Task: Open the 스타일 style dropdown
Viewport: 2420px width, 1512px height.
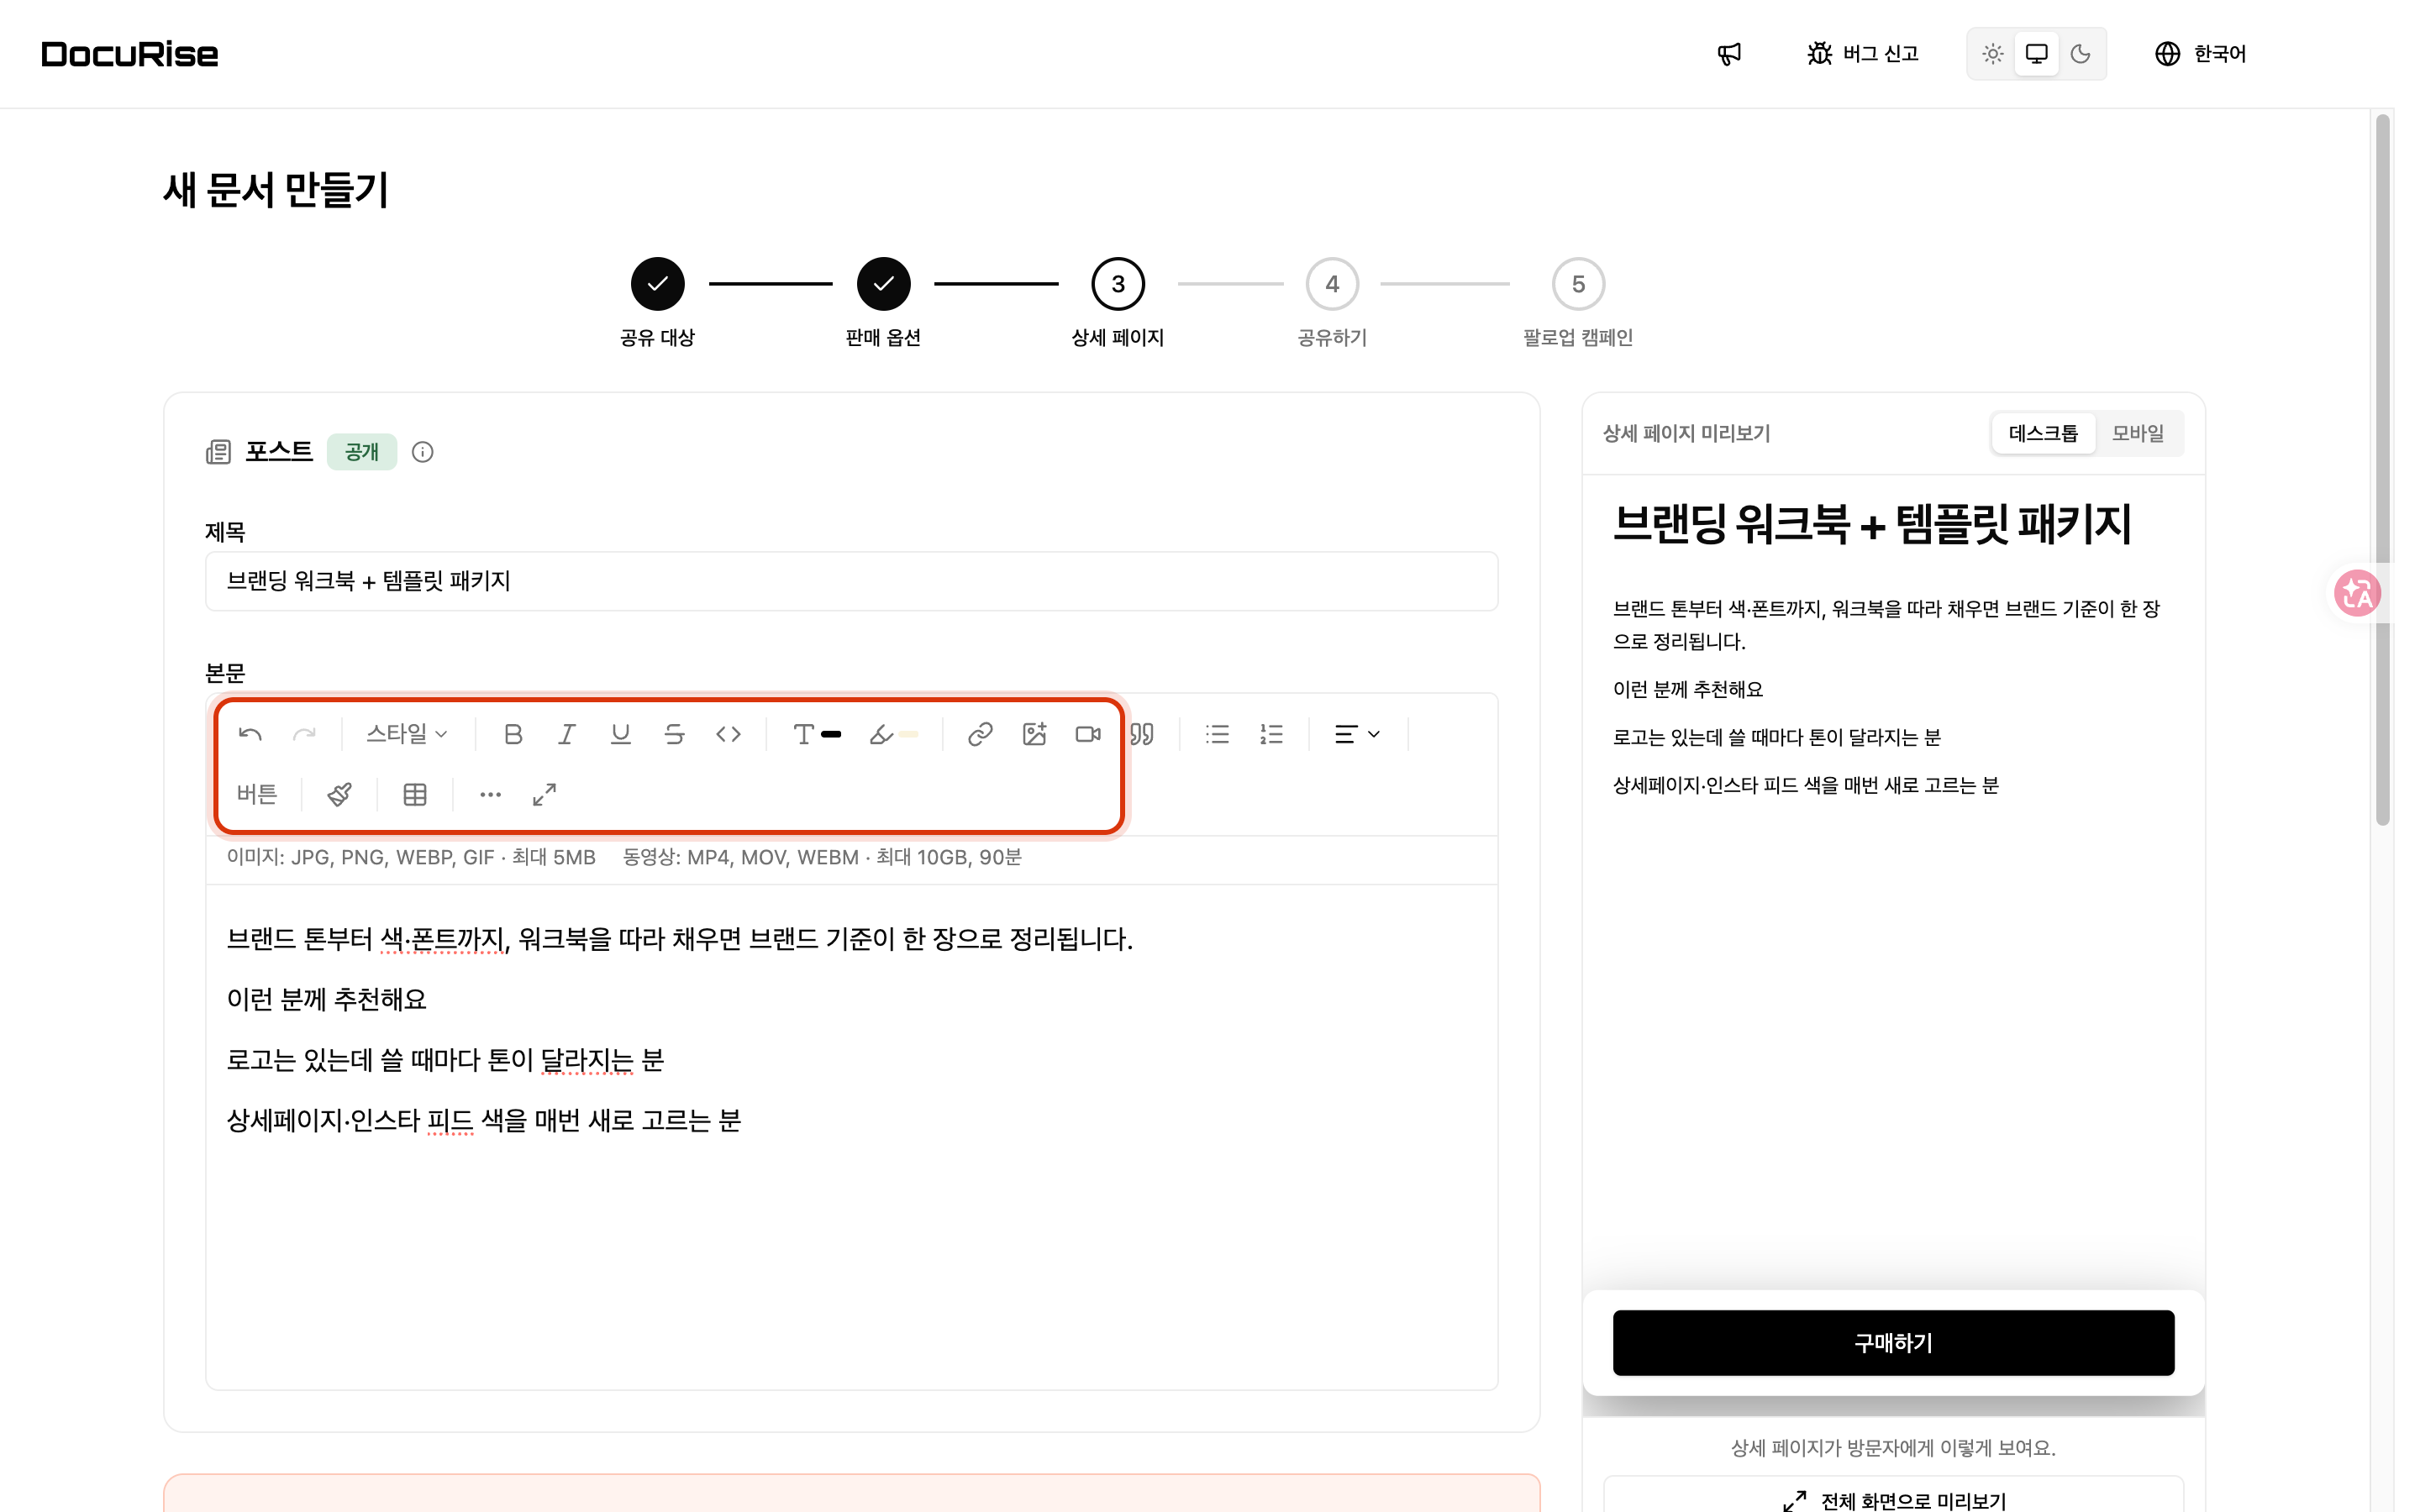Action: (406, 735)
